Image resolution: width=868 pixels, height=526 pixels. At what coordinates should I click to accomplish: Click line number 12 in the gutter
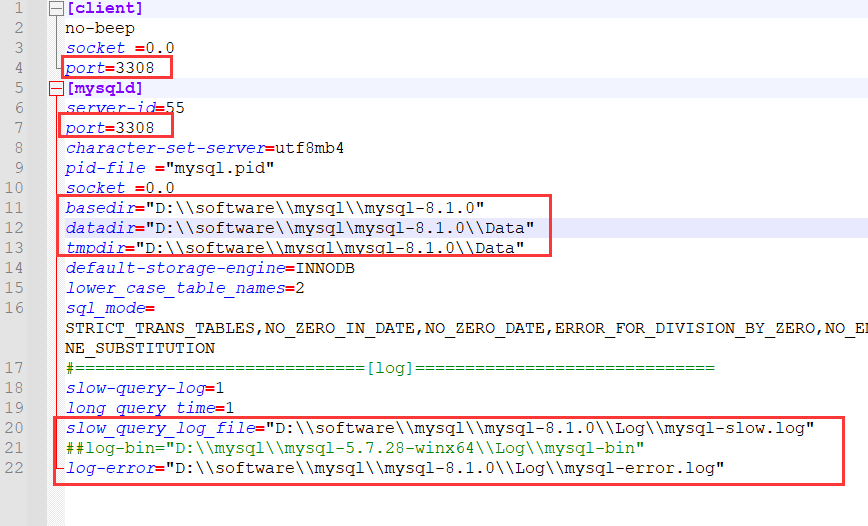click(x=14, y=228)
